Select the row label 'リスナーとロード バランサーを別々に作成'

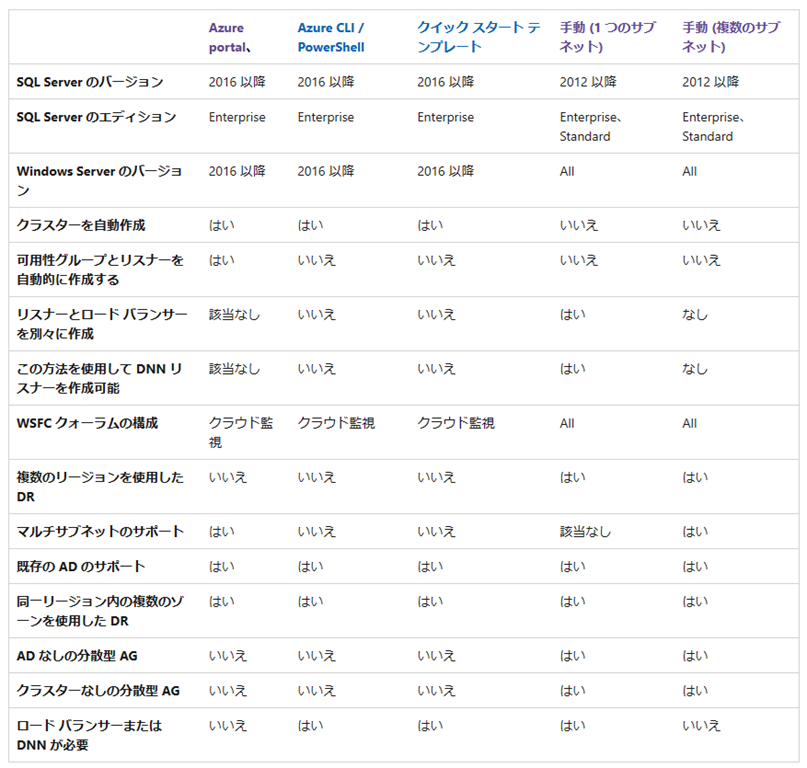point(102,324)
